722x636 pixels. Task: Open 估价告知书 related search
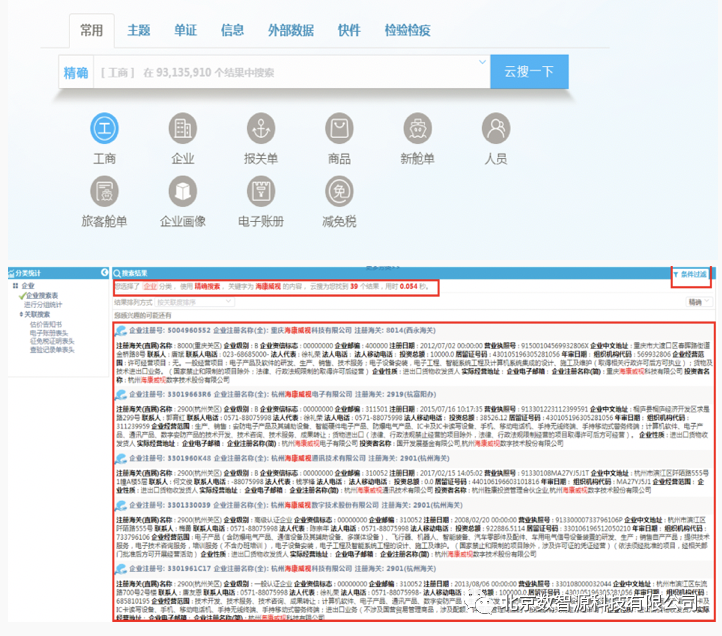point(46,325)
